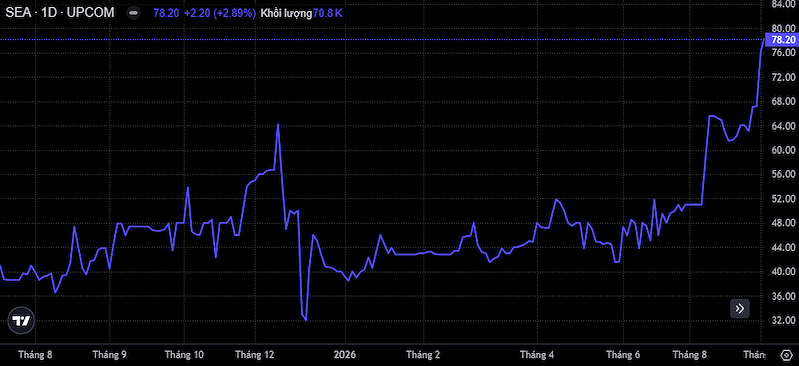Screen dimensions: 799x366
Task: Click the 32.00 price axis label
Action: (x=784, y=320)
